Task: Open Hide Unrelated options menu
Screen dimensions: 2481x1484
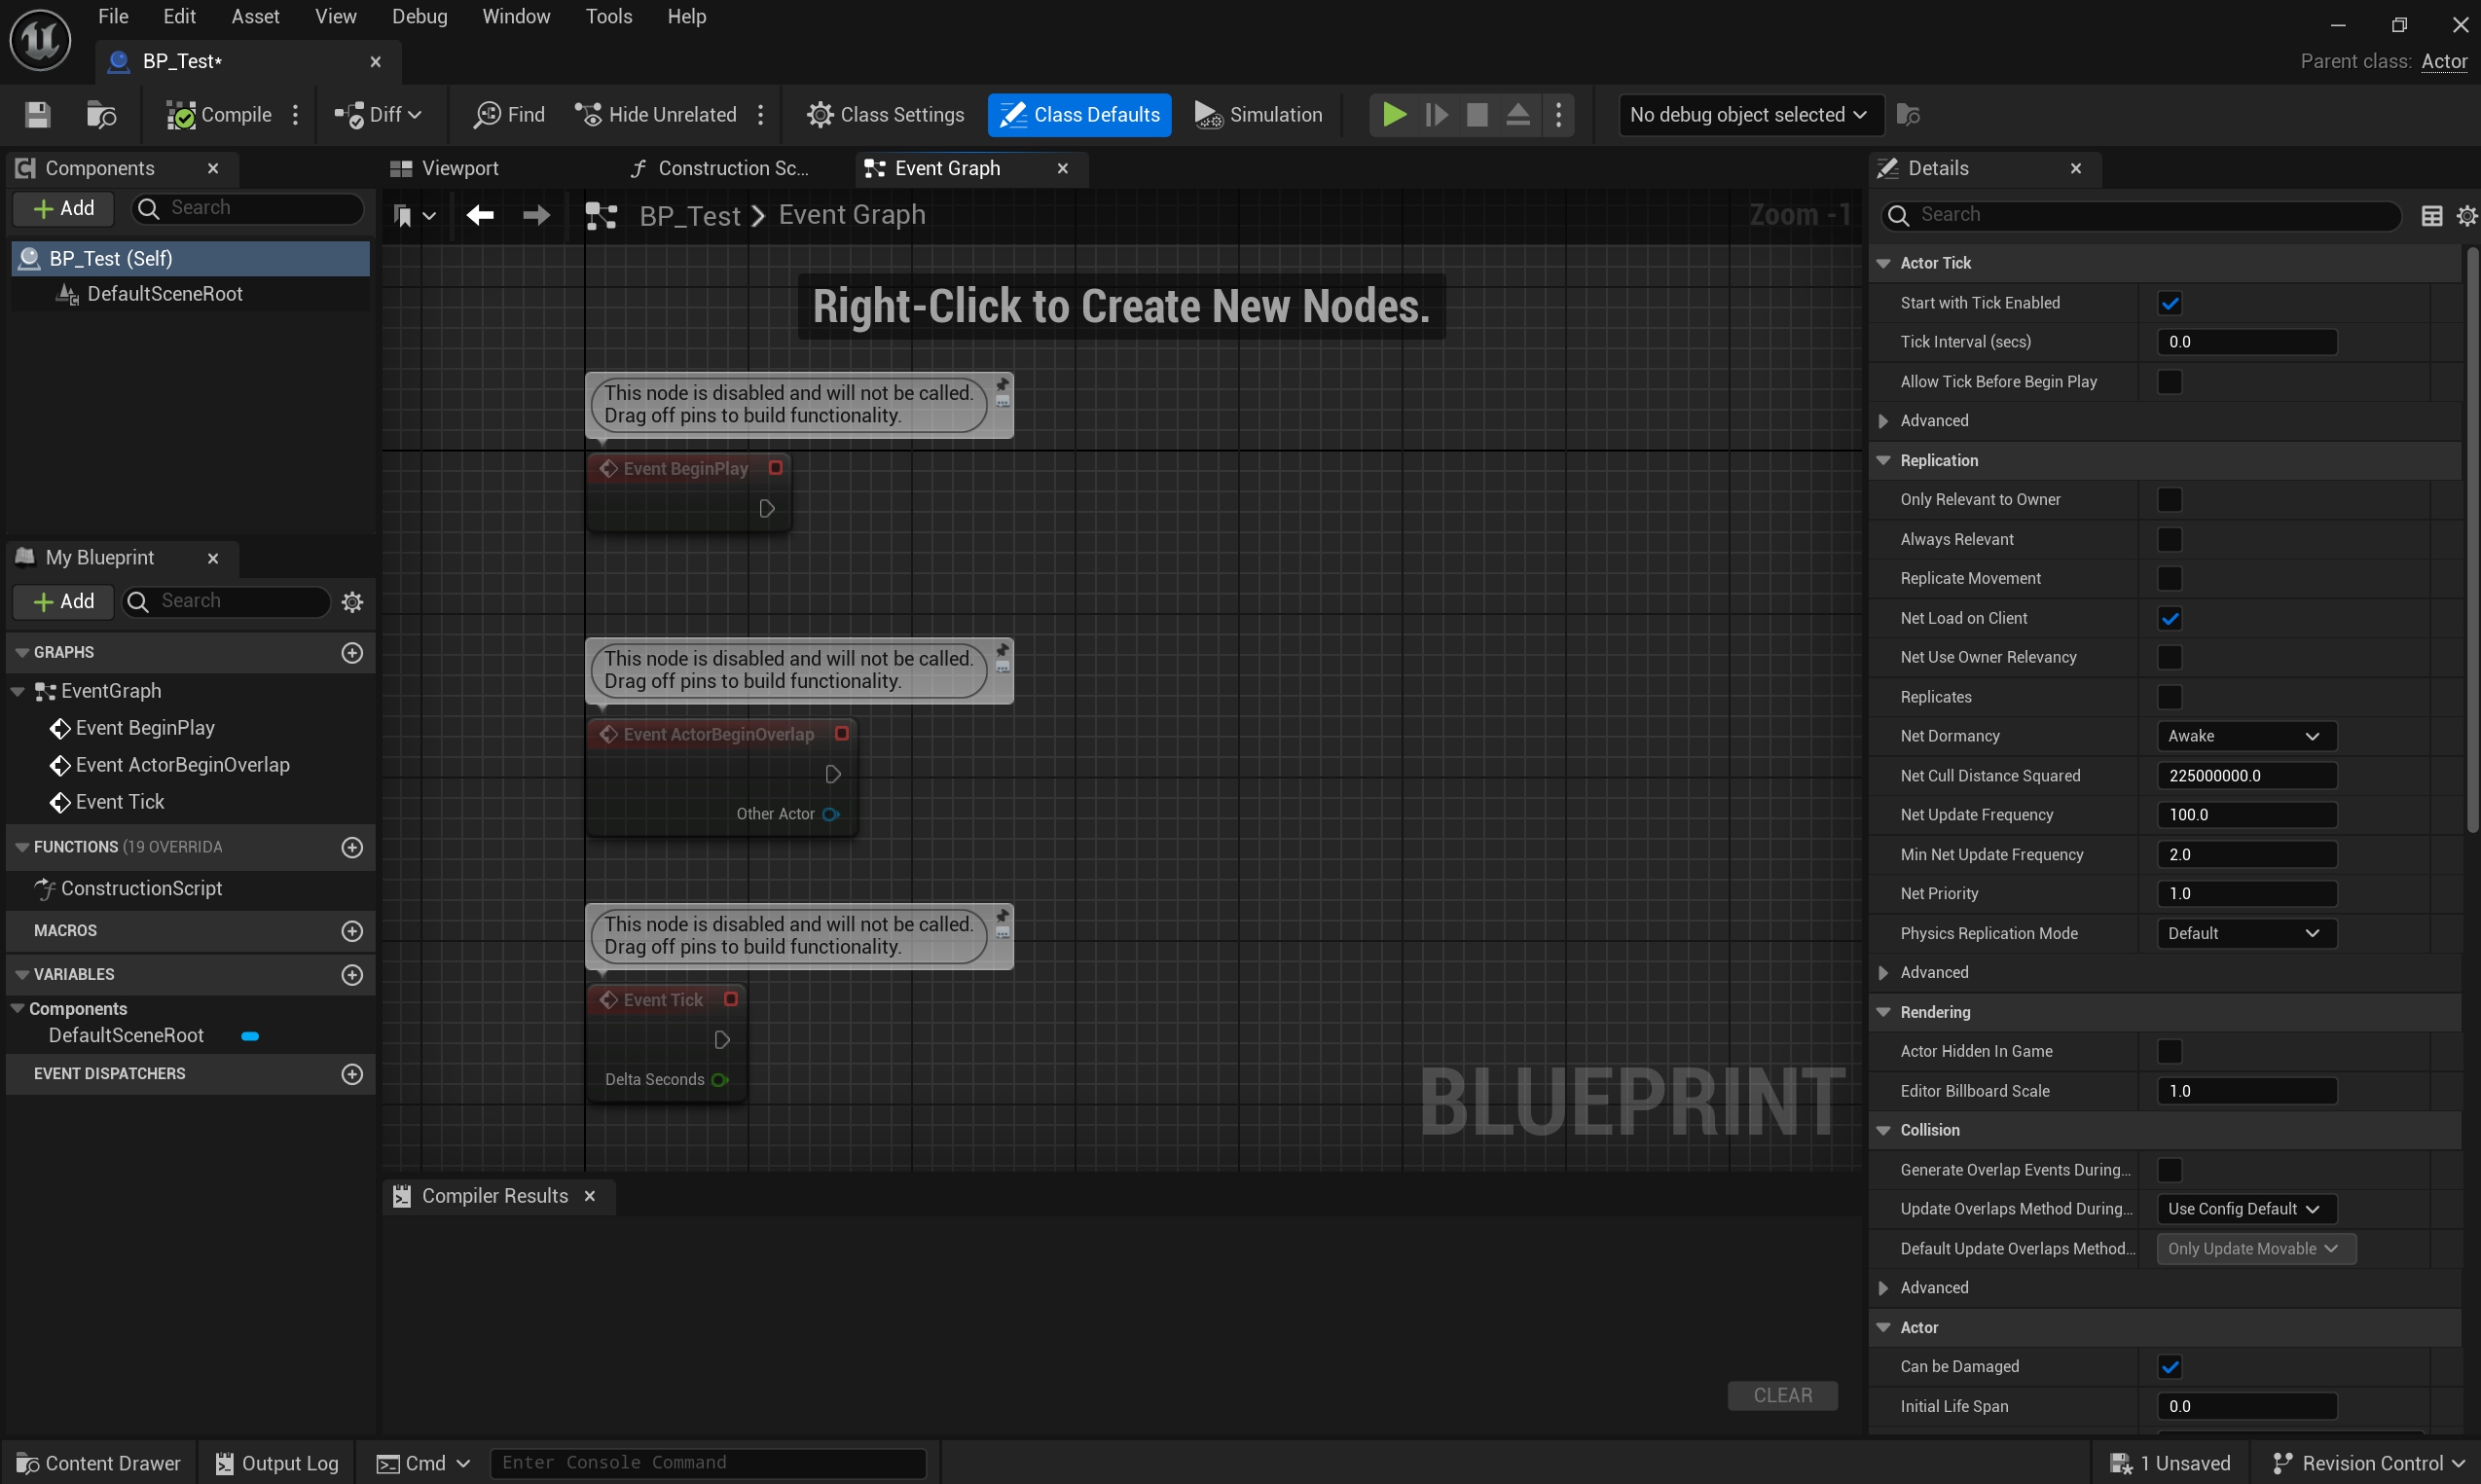Action: 761,115
